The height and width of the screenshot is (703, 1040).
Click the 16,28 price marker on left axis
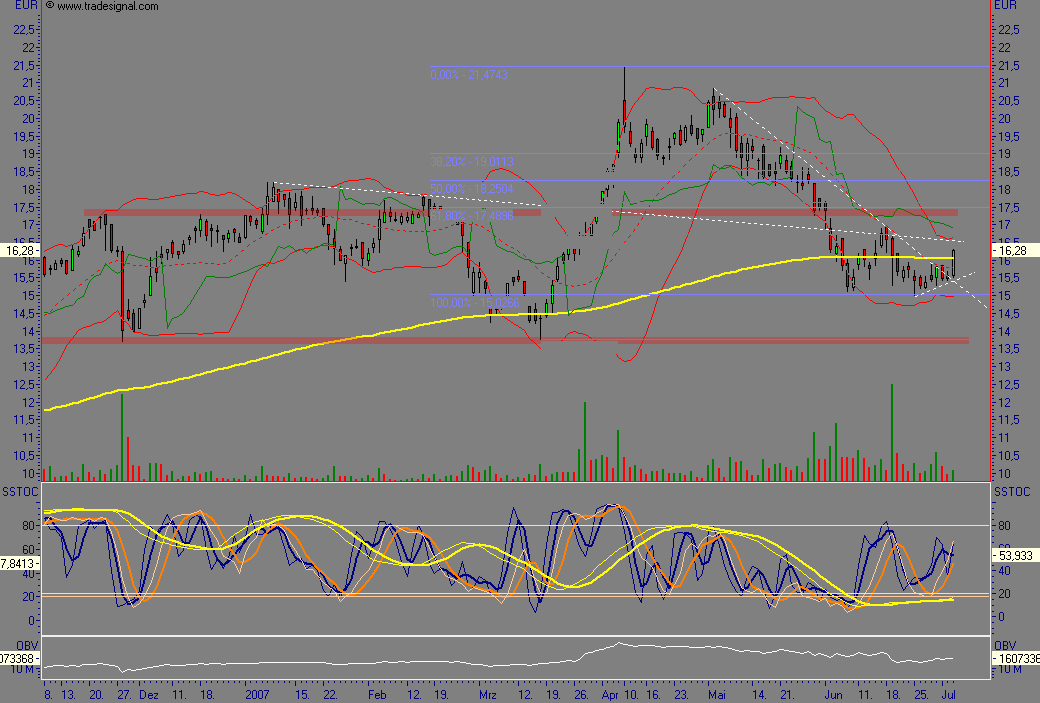click(x=20, y=250)
